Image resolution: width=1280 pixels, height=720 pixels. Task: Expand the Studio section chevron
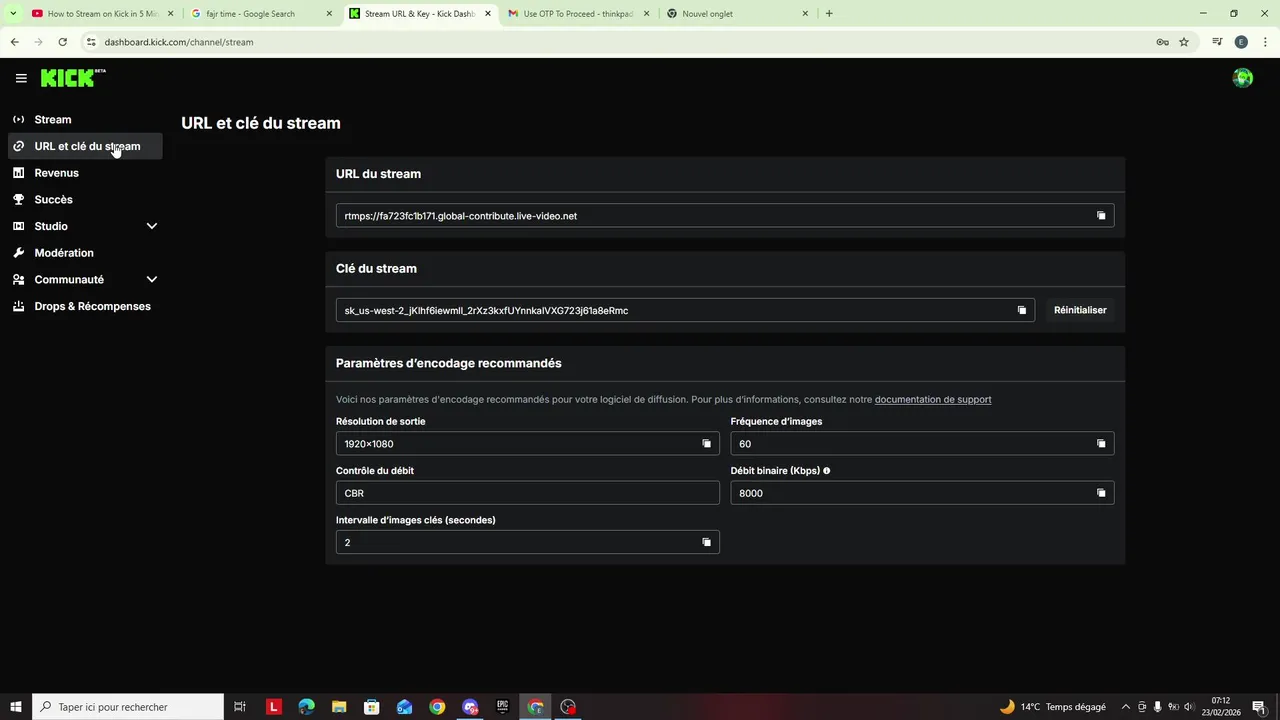(152, 226)
